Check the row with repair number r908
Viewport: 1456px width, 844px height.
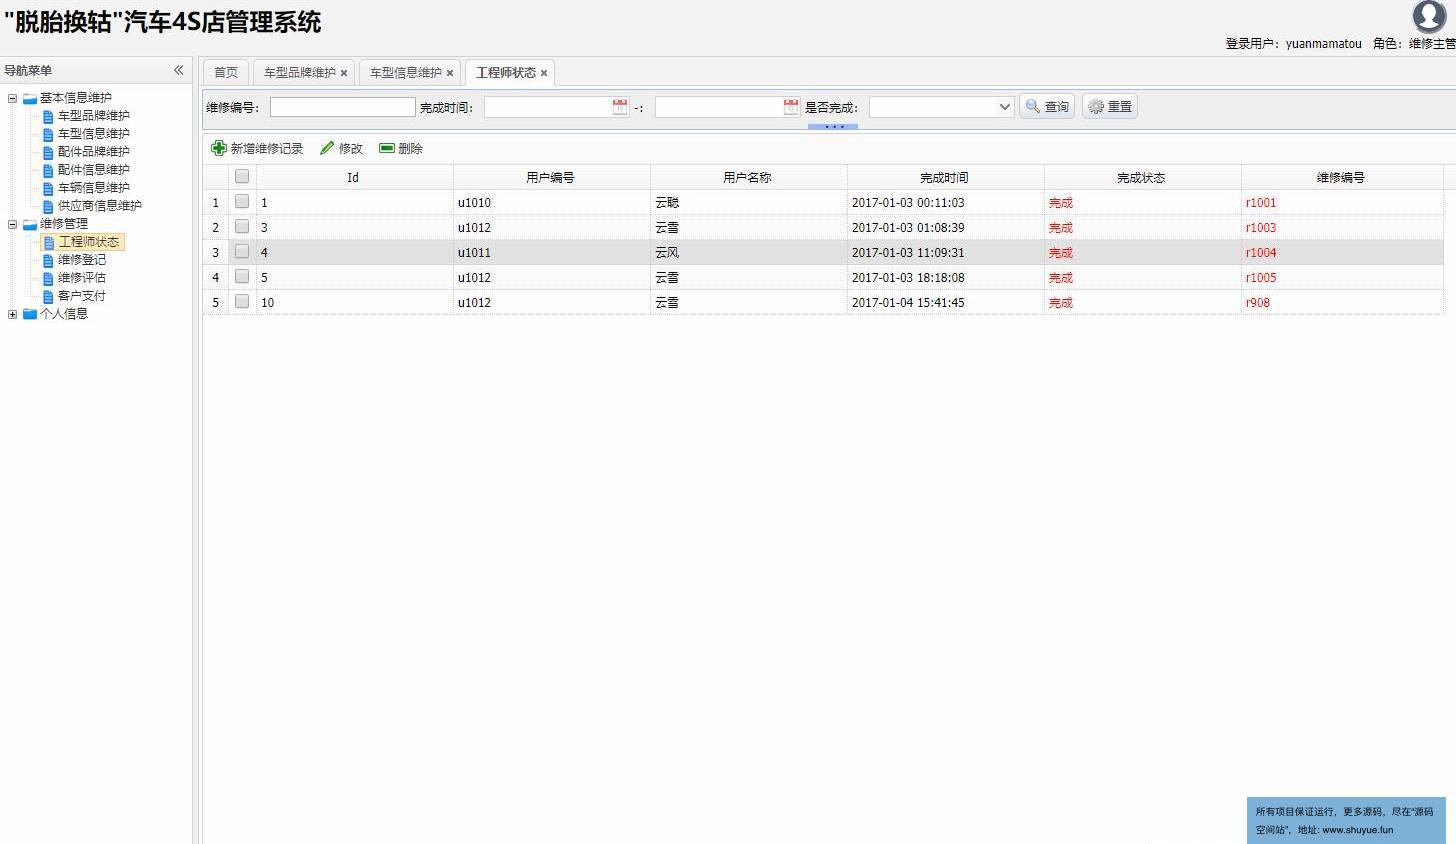(x=242, y=301)
